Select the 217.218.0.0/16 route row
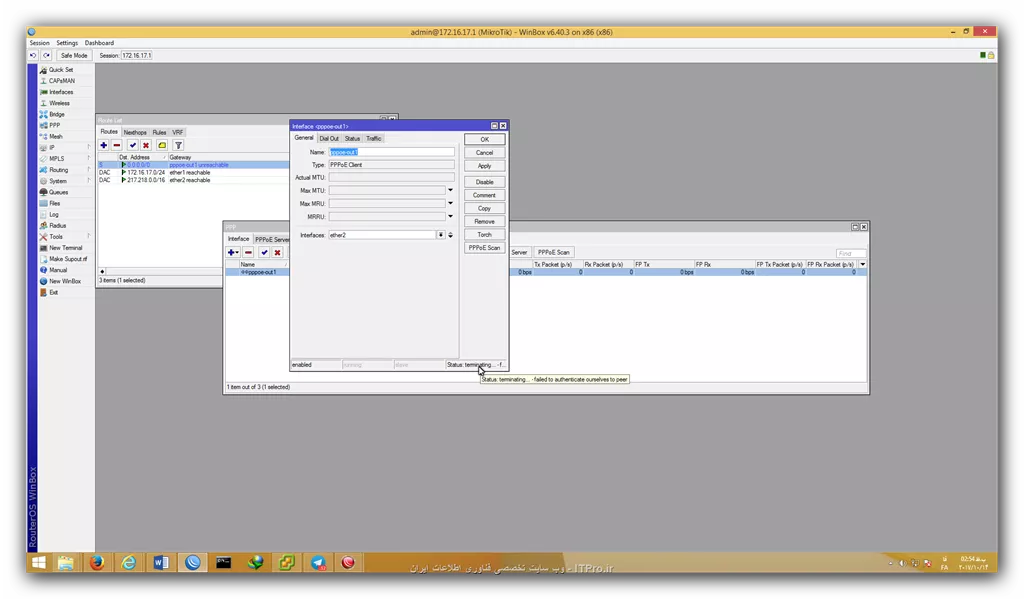 193,180
